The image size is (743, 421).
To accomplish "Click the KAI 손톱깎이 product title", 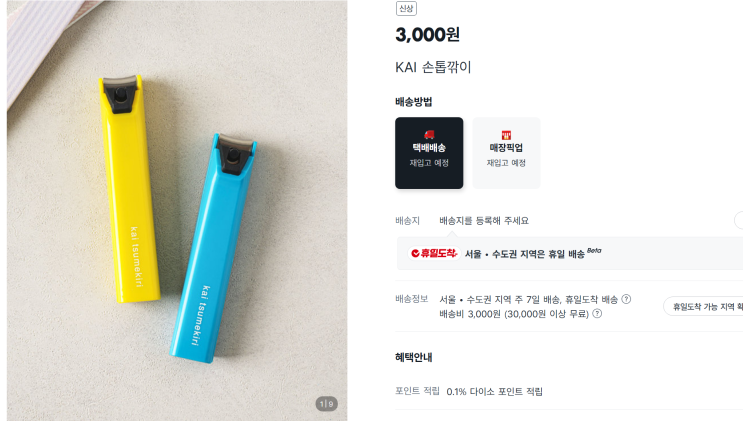I will pyautogui.click(x=433, y=67).
